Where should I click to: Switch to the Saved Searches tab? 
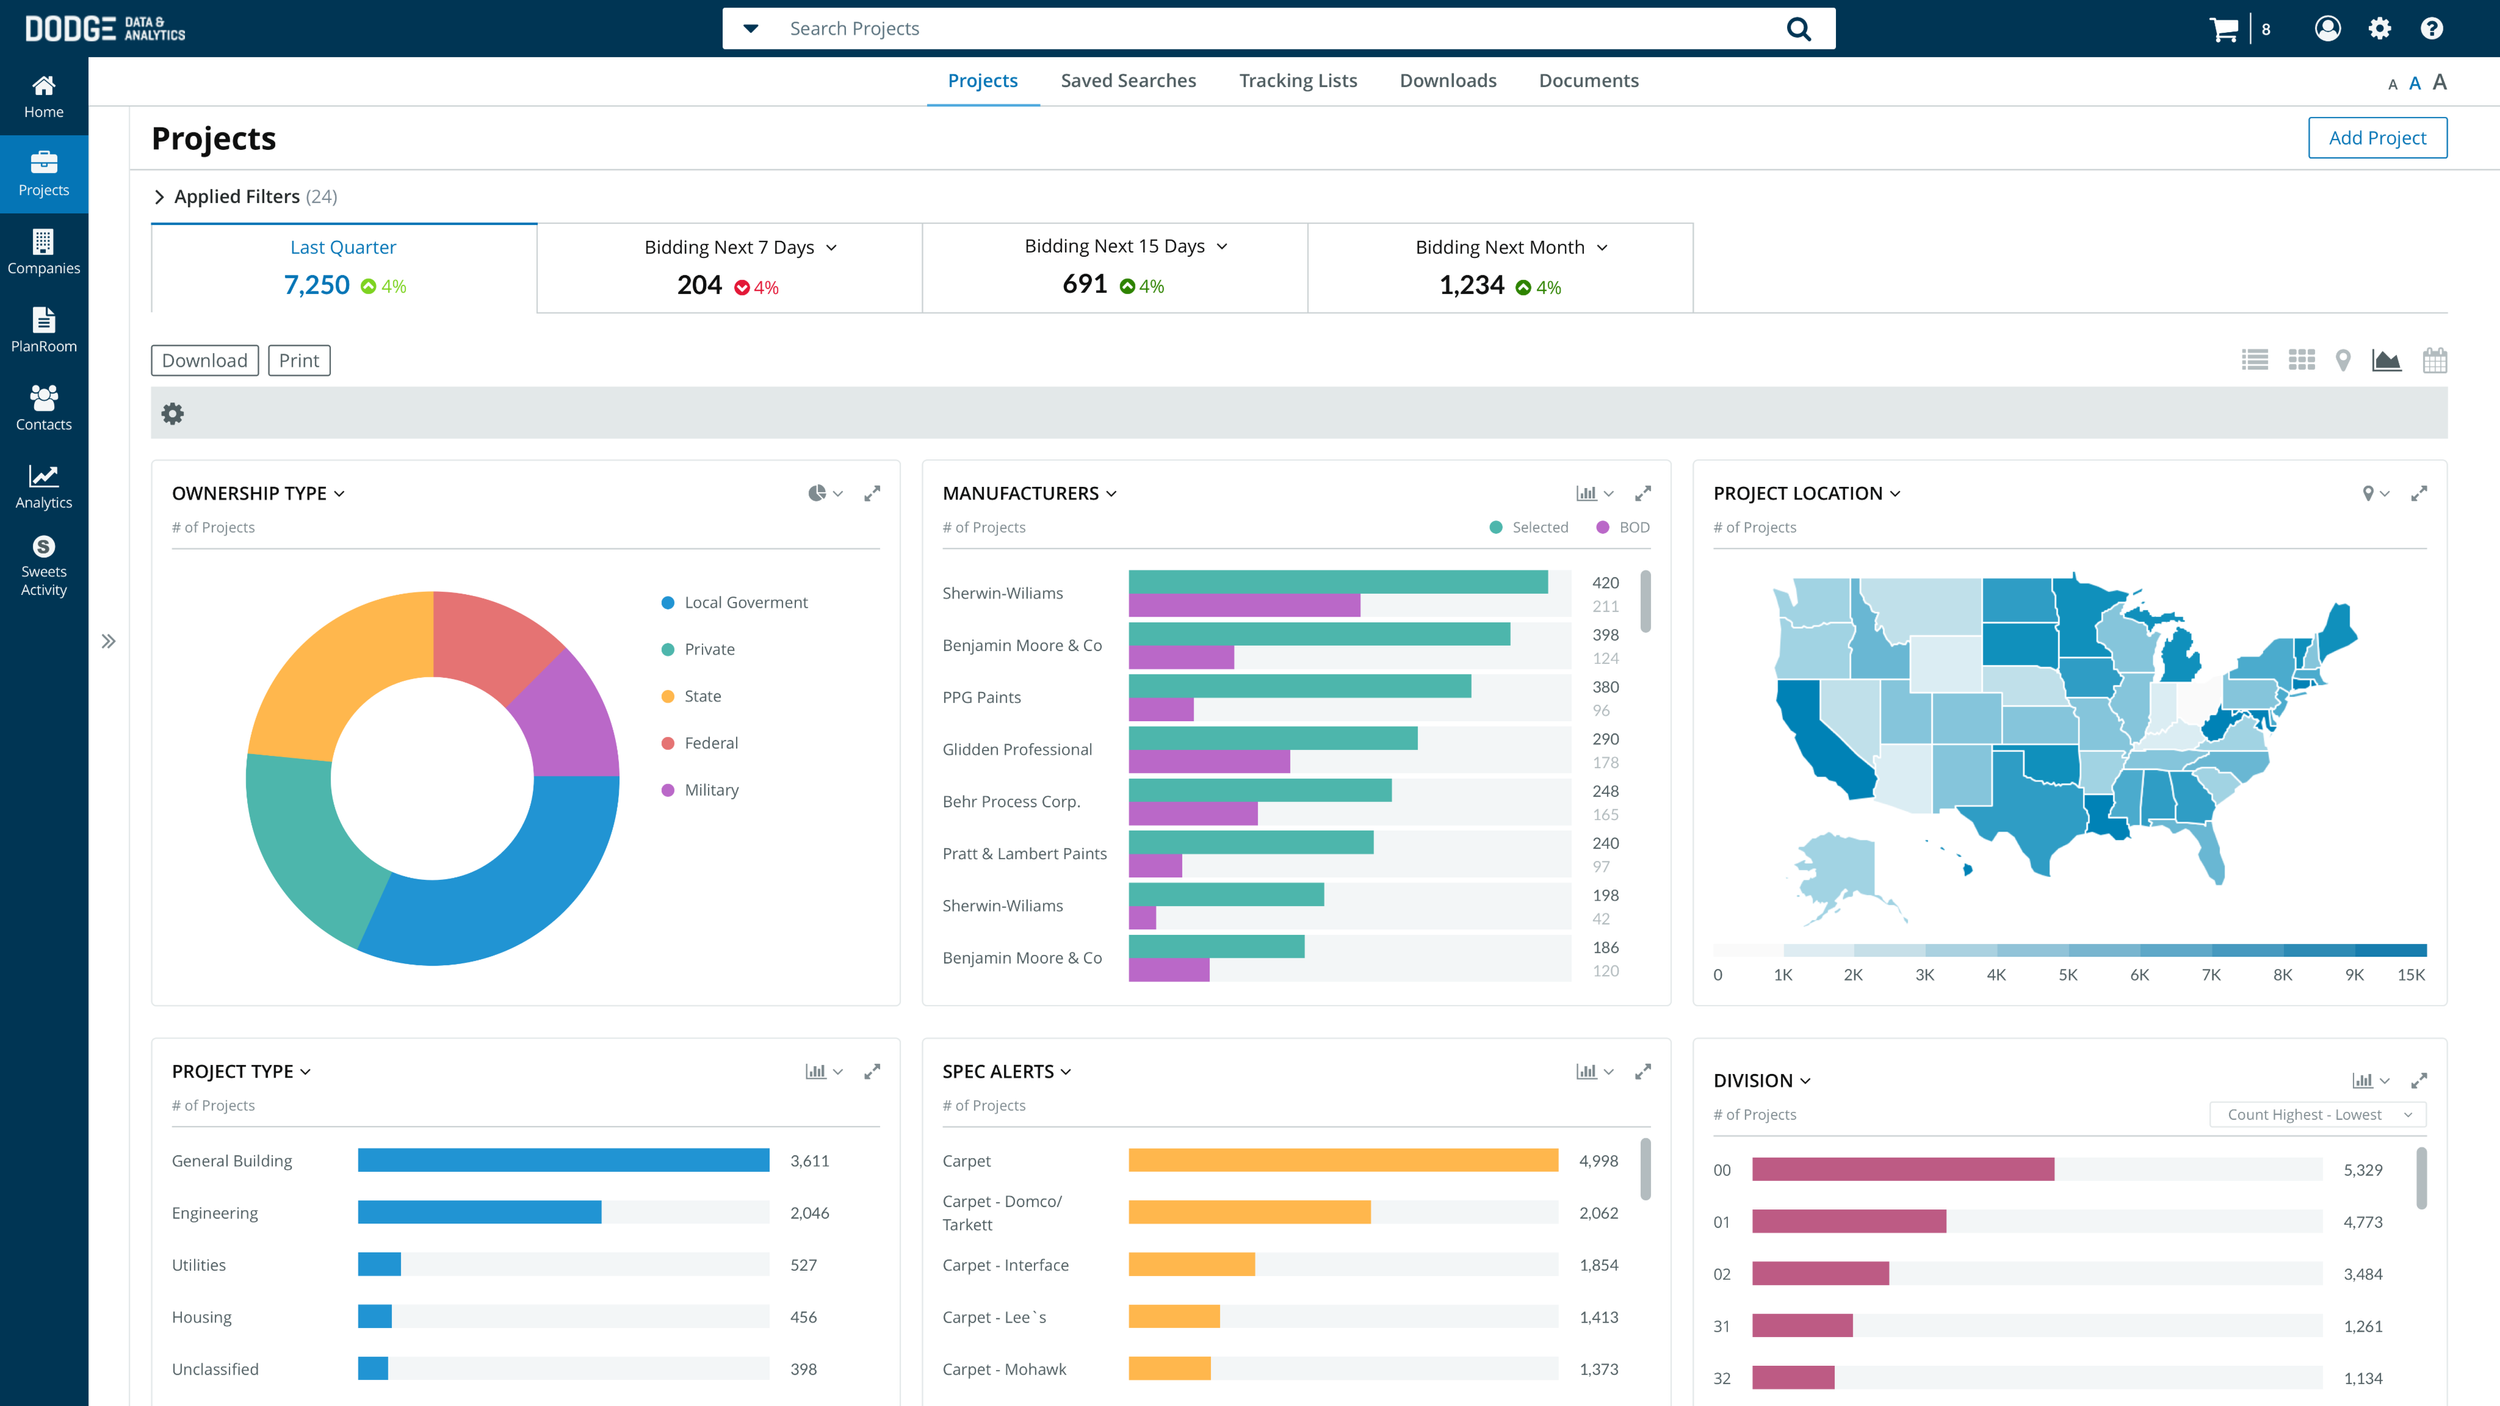click(x=1128, y=80)
